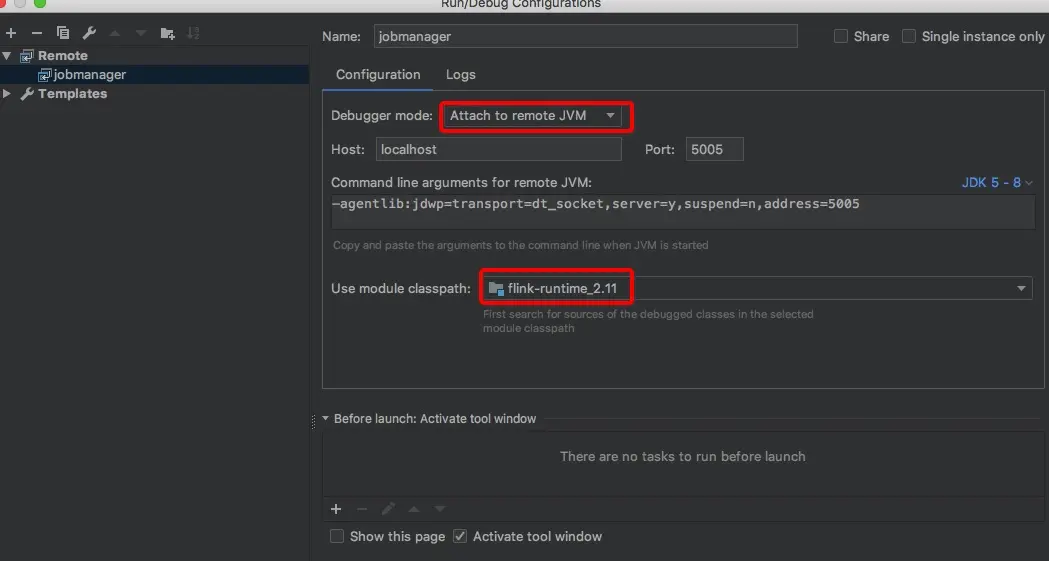The image size is (1049, 561).
Task: Move configuration down arrow in top toolbar
Action: pyautogui.click(x=141, y=33)
